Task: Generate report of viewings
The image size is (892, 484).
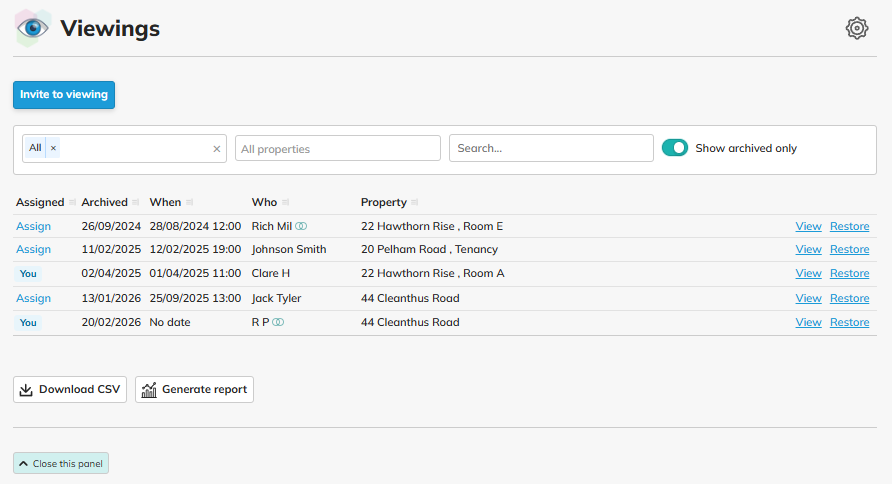Action: click(194, 390)
